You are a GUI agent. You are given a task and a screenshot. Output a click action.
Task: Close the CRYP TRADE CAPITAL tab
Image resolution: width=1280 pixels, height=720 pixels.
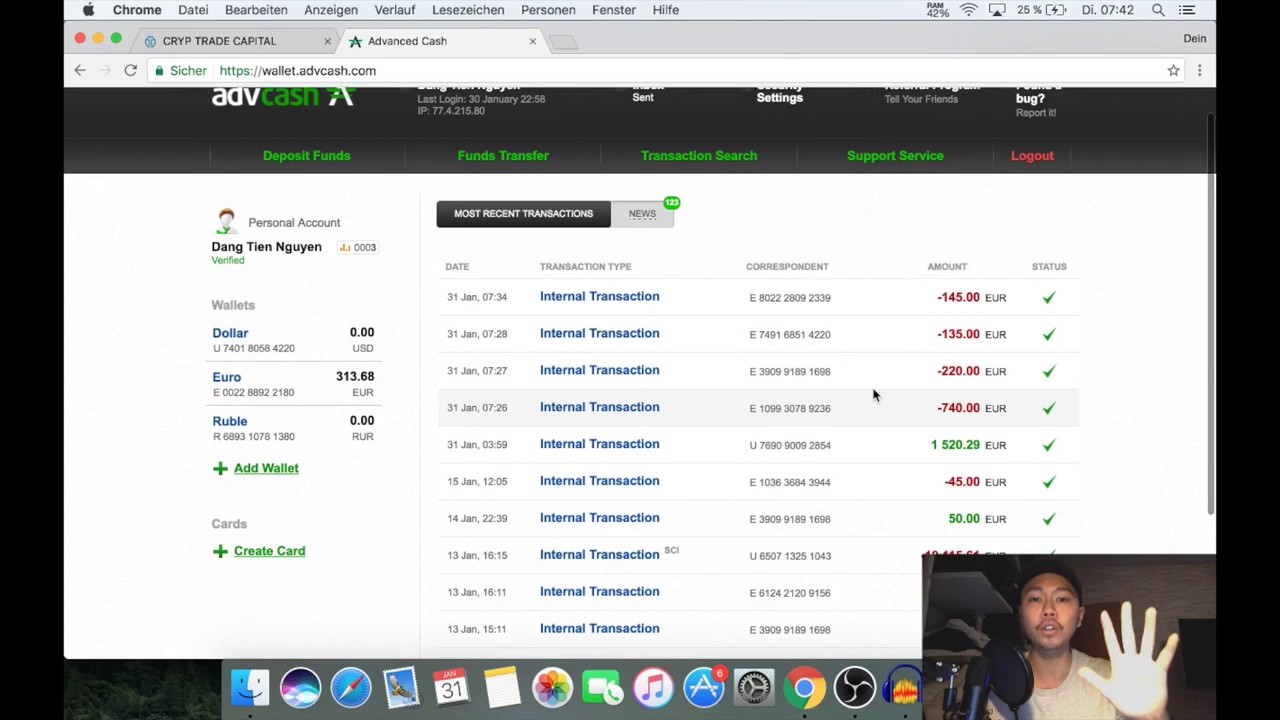point(327,41)
